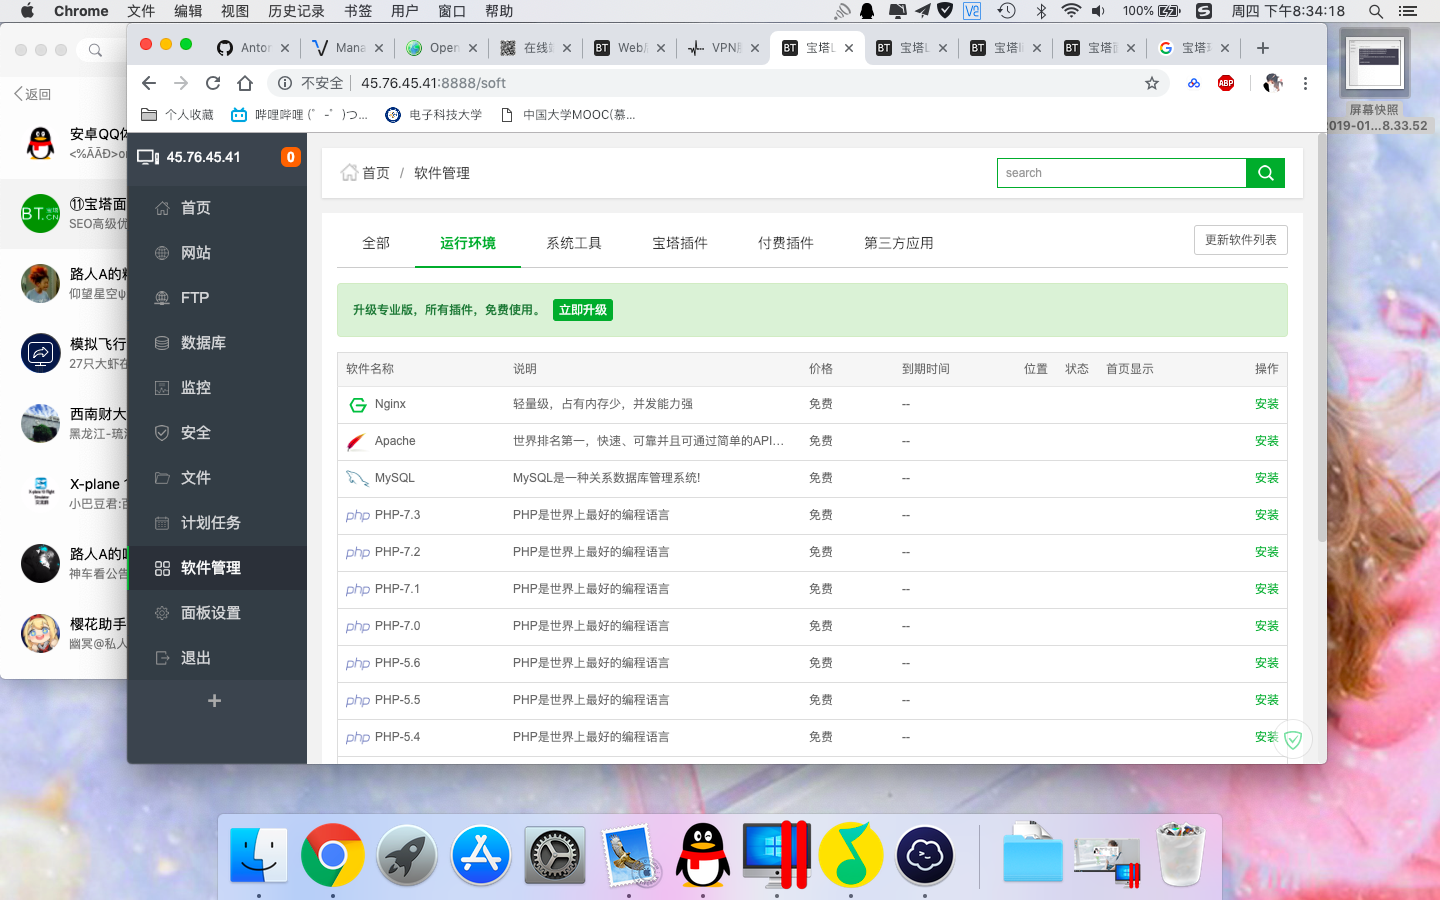Image resolution: width=1440 pixels, height=900 pixels.
Task: Open the 个人收藏 bookmarks folder
Action: coord(178,115)
